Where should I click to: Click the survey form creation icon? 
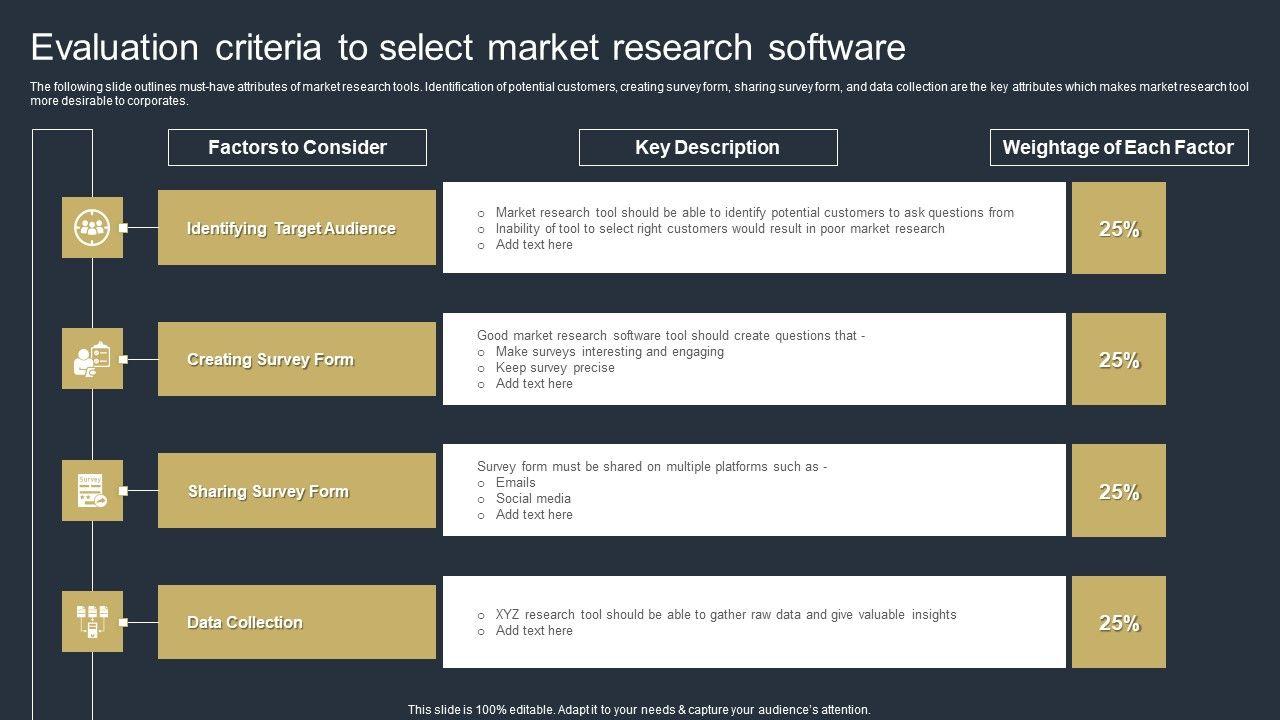(92, 359)
